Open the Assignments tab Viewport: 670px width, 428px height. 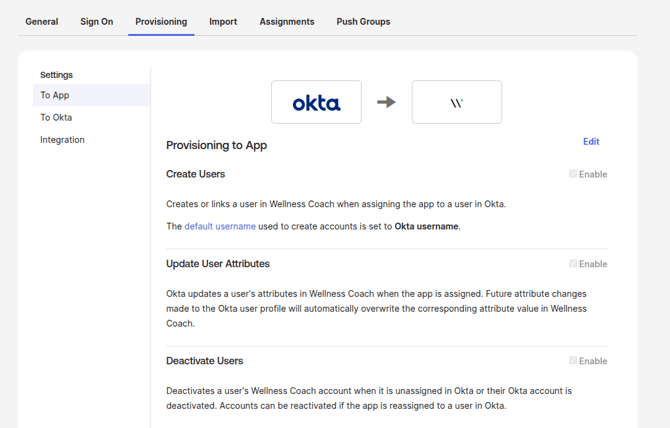(x=287, y=21)
